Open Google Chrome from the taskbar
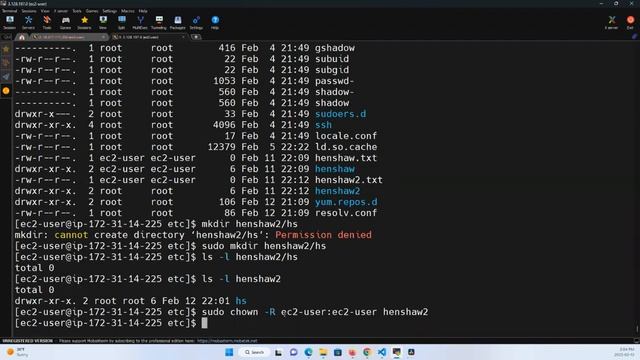640x360 pixels. [367, 352]
